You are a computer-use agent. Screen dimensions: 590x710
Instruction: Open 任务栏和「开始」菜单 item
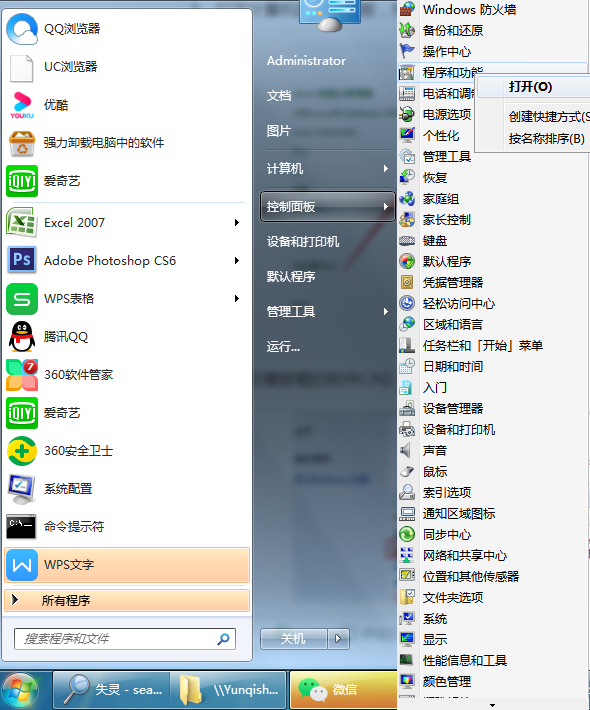(x=483, y=345)
